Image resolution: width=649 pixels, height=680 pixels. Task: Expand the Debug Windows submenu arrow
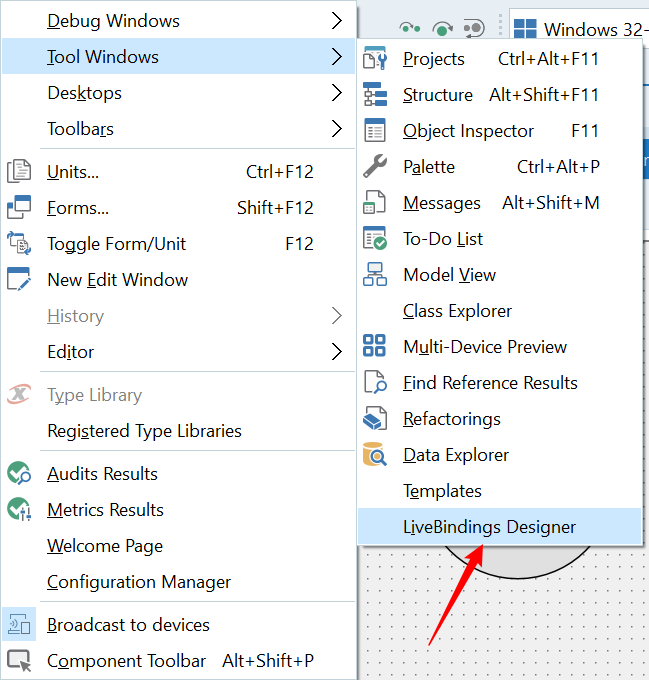click(337, 20)
